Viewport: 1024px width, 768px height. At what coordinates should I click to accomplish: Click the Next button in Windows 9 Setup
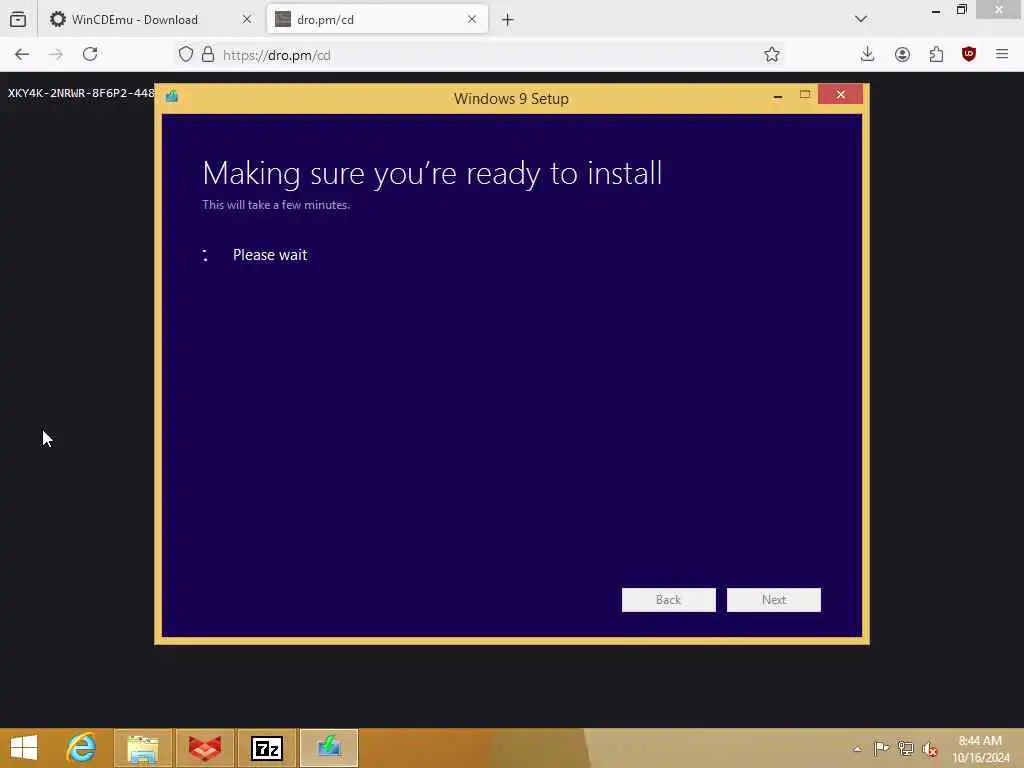point(773,600)
